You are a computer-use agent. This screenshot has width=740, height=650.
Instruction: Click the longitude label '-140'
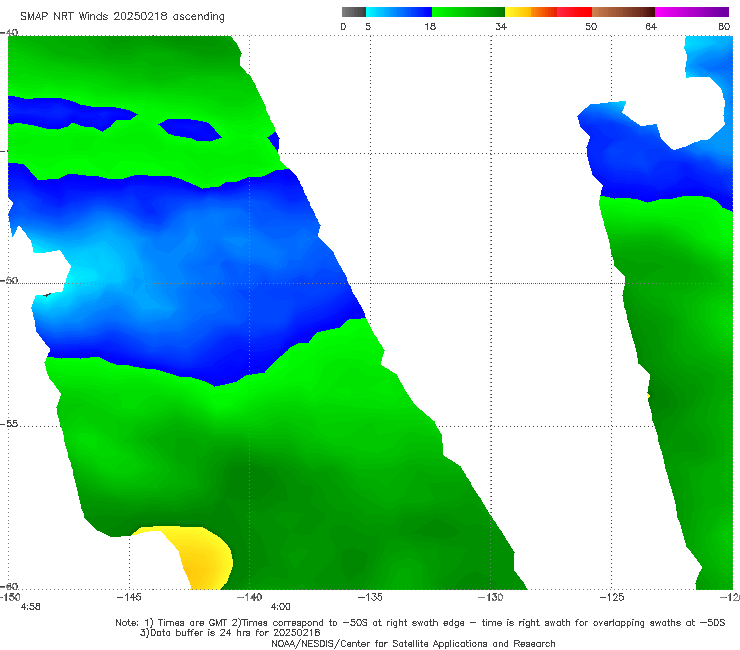pyautogui.click(x=250, y=597)
